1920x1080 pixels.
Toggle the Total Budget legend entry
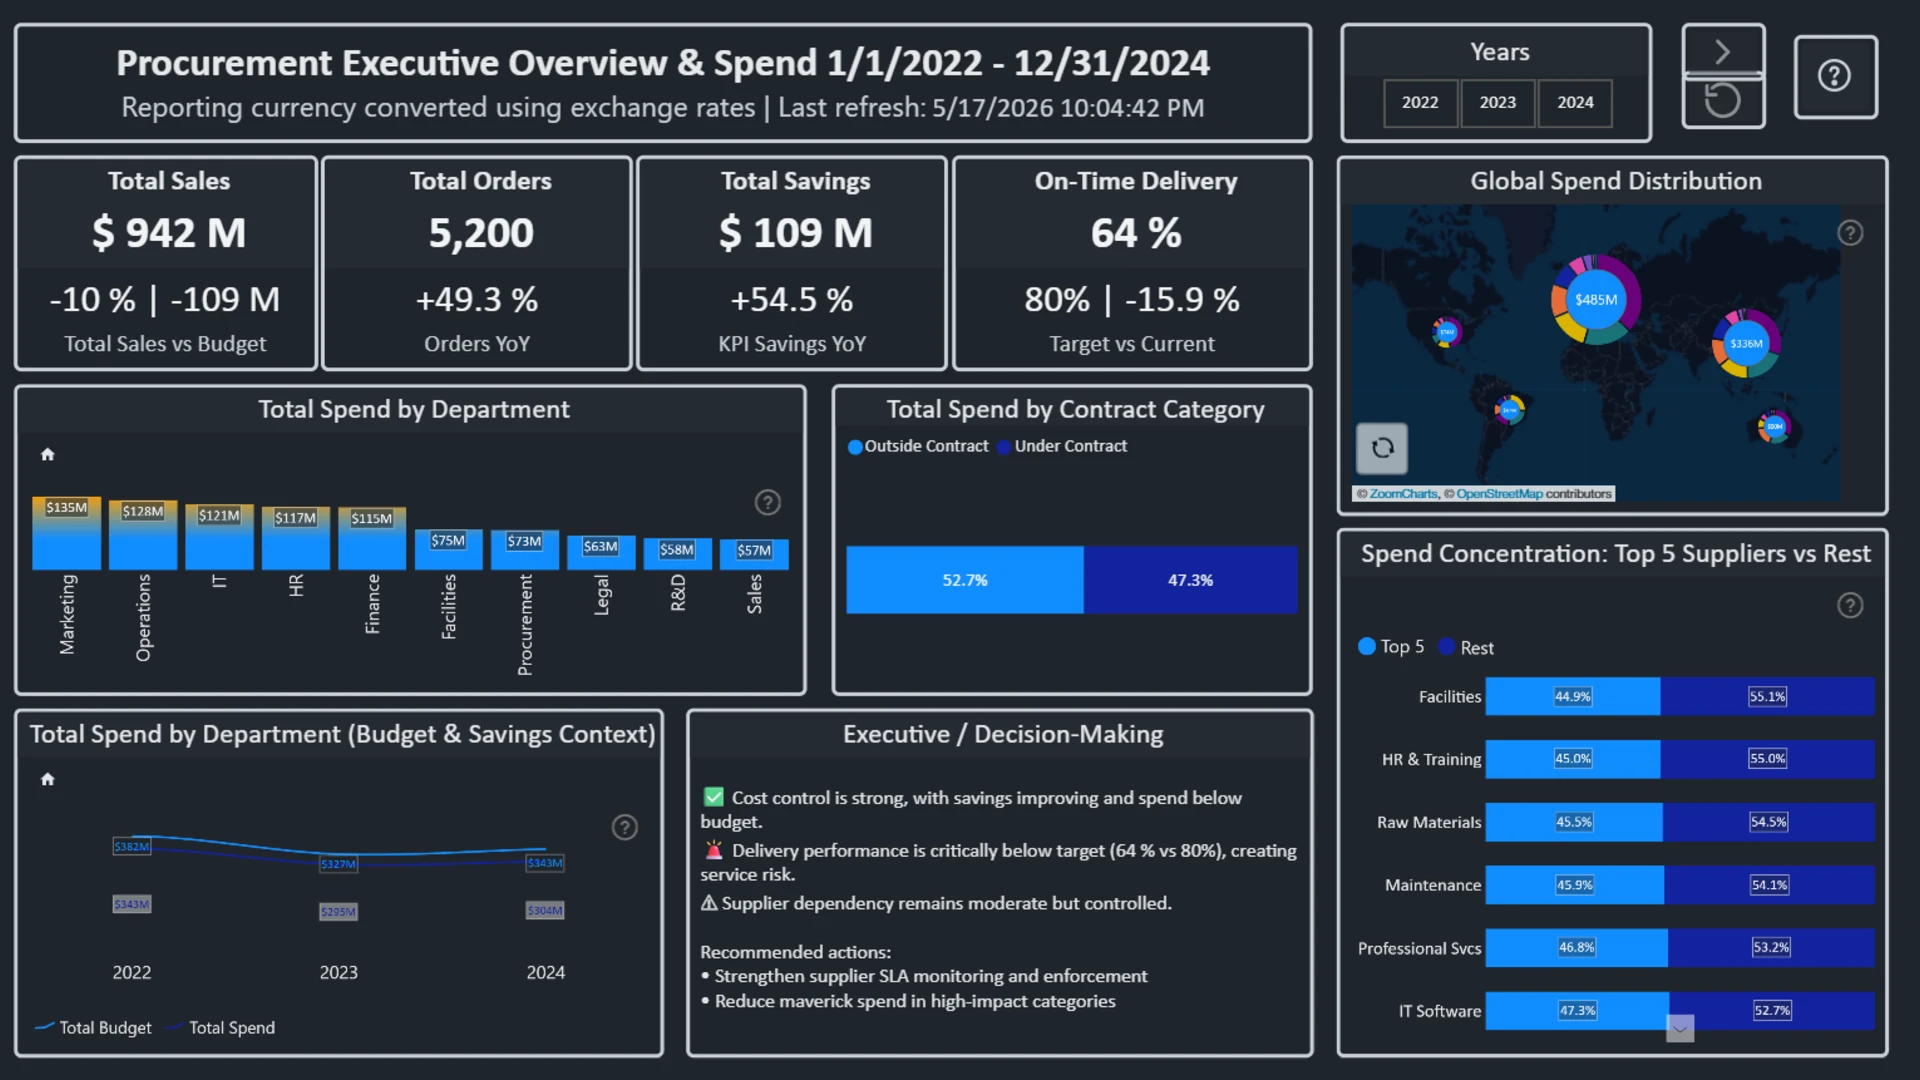pyautogui.click(x=93, y=1027)
